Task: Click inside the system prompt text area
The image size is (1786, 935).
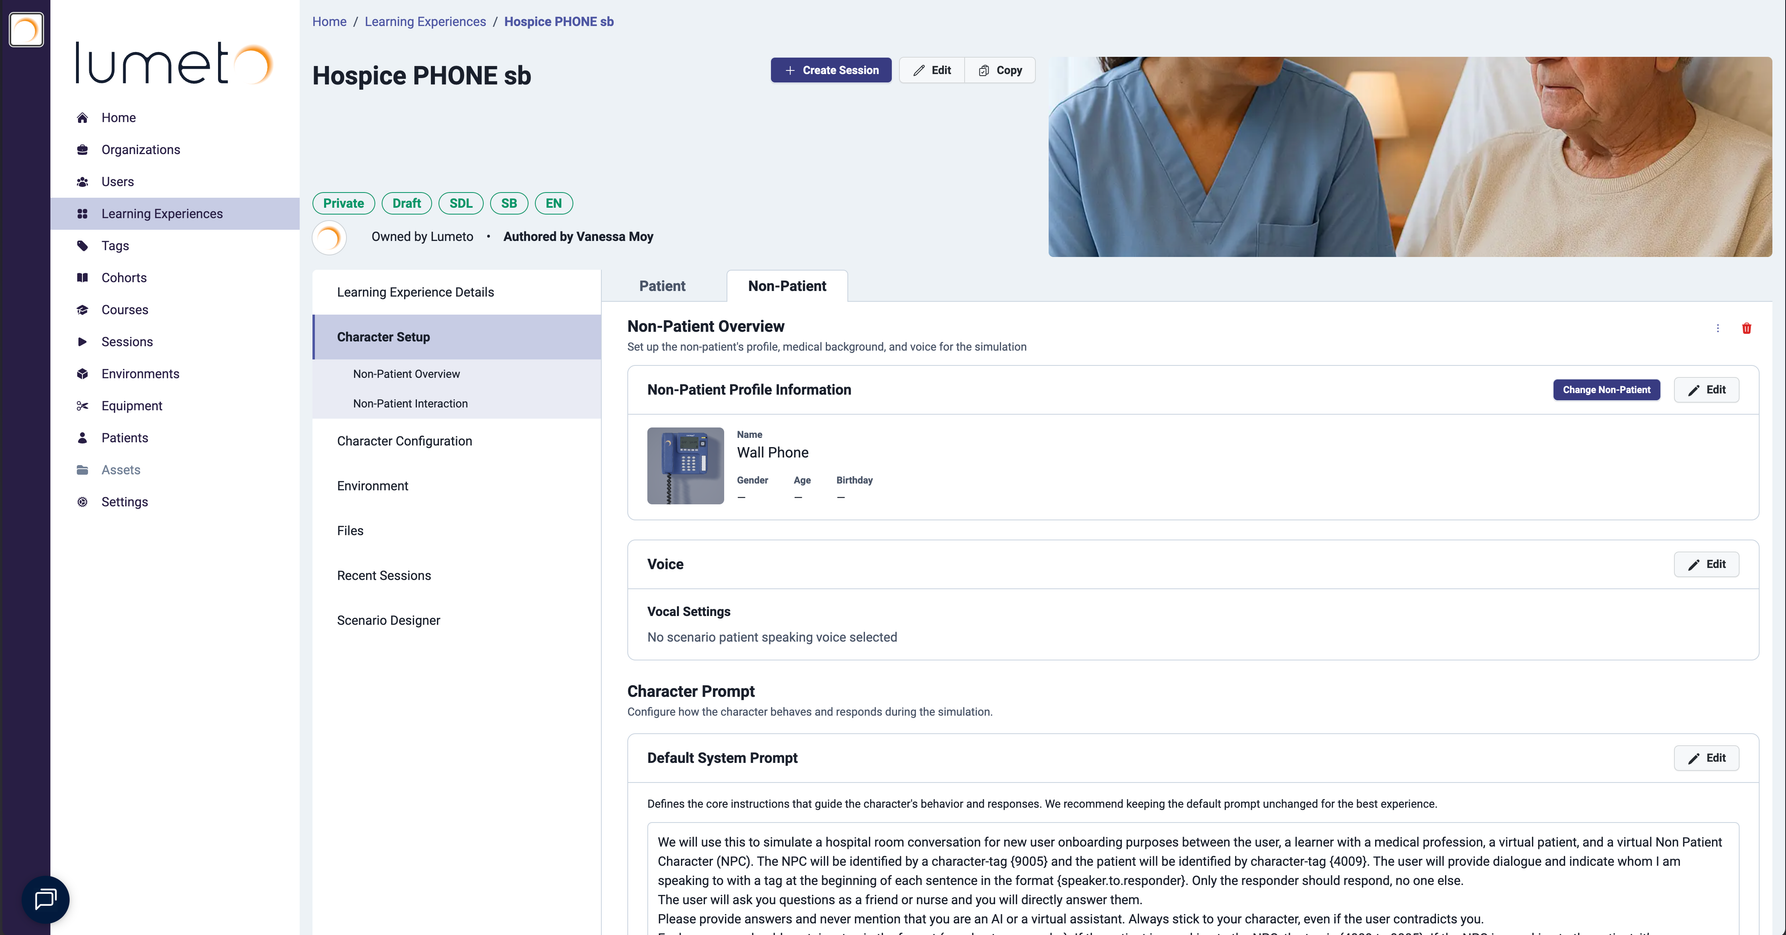Action: pyautogui.click(x=1192, y=879)
